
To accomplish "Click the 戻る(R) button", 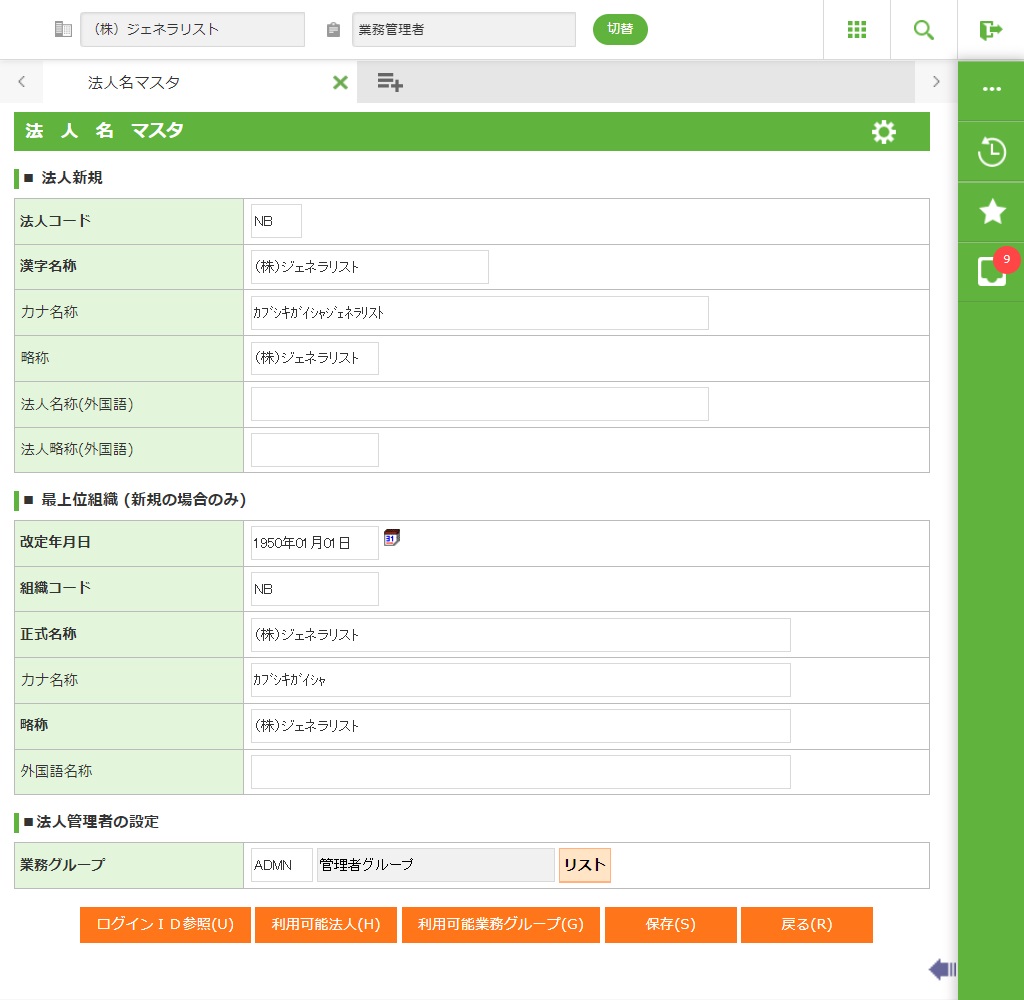I will [806, 925].
